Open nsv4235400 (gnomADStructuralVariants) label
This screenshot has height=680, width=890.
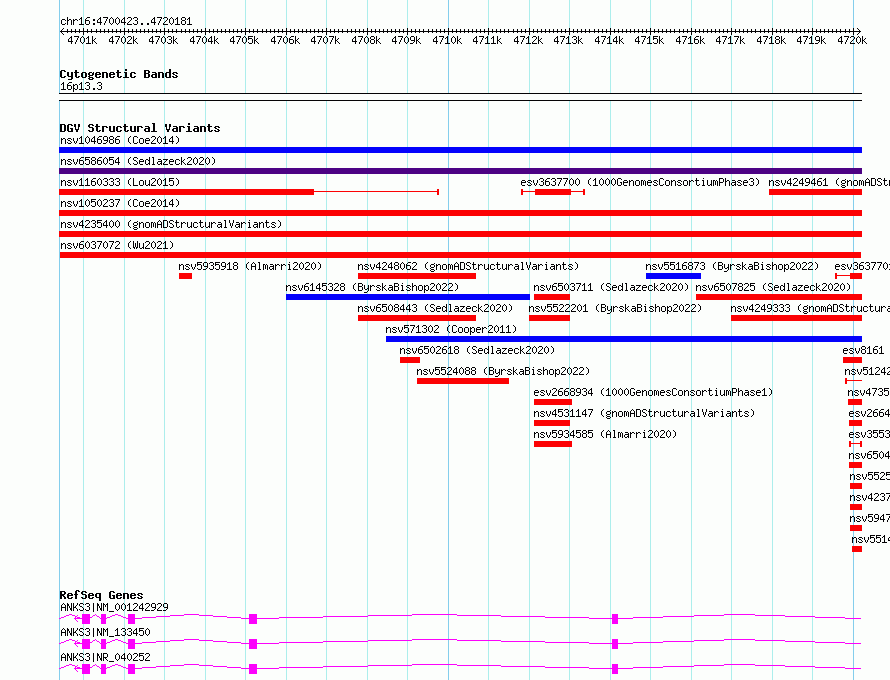pos(171,224)
